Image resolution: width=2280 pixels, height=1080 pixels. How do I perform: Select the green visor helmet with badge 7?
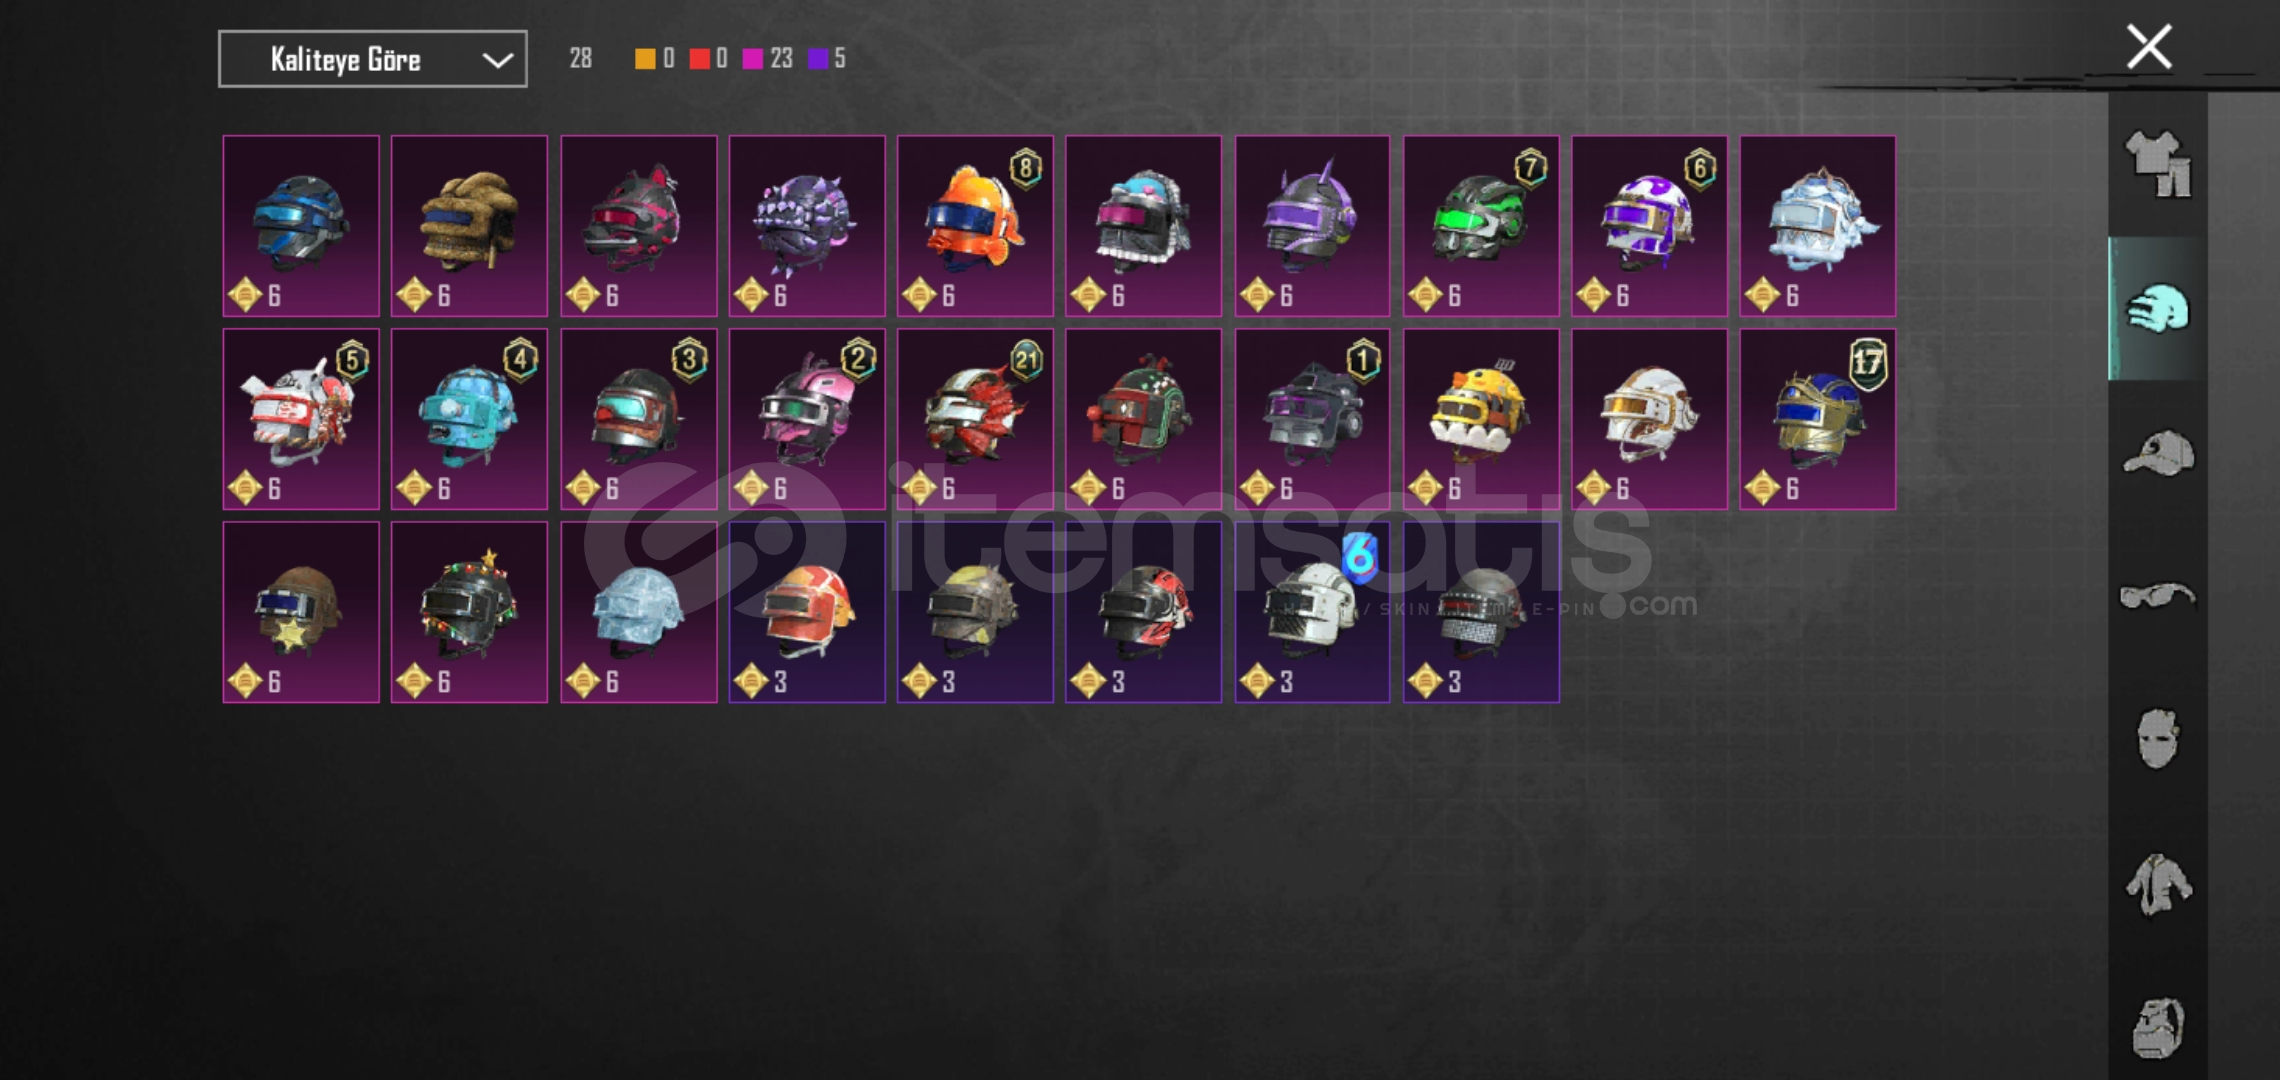pyautogui.click(x=1481, y=226)
